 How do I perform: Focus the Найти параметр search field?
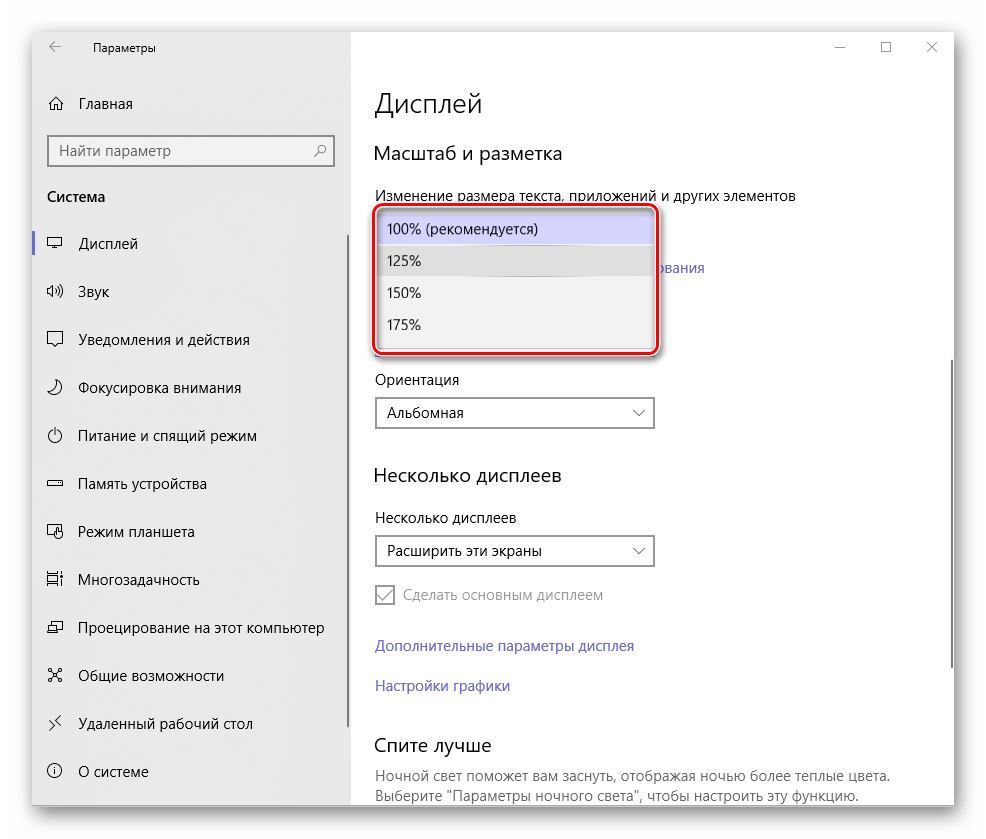click(x=180, y=151)
